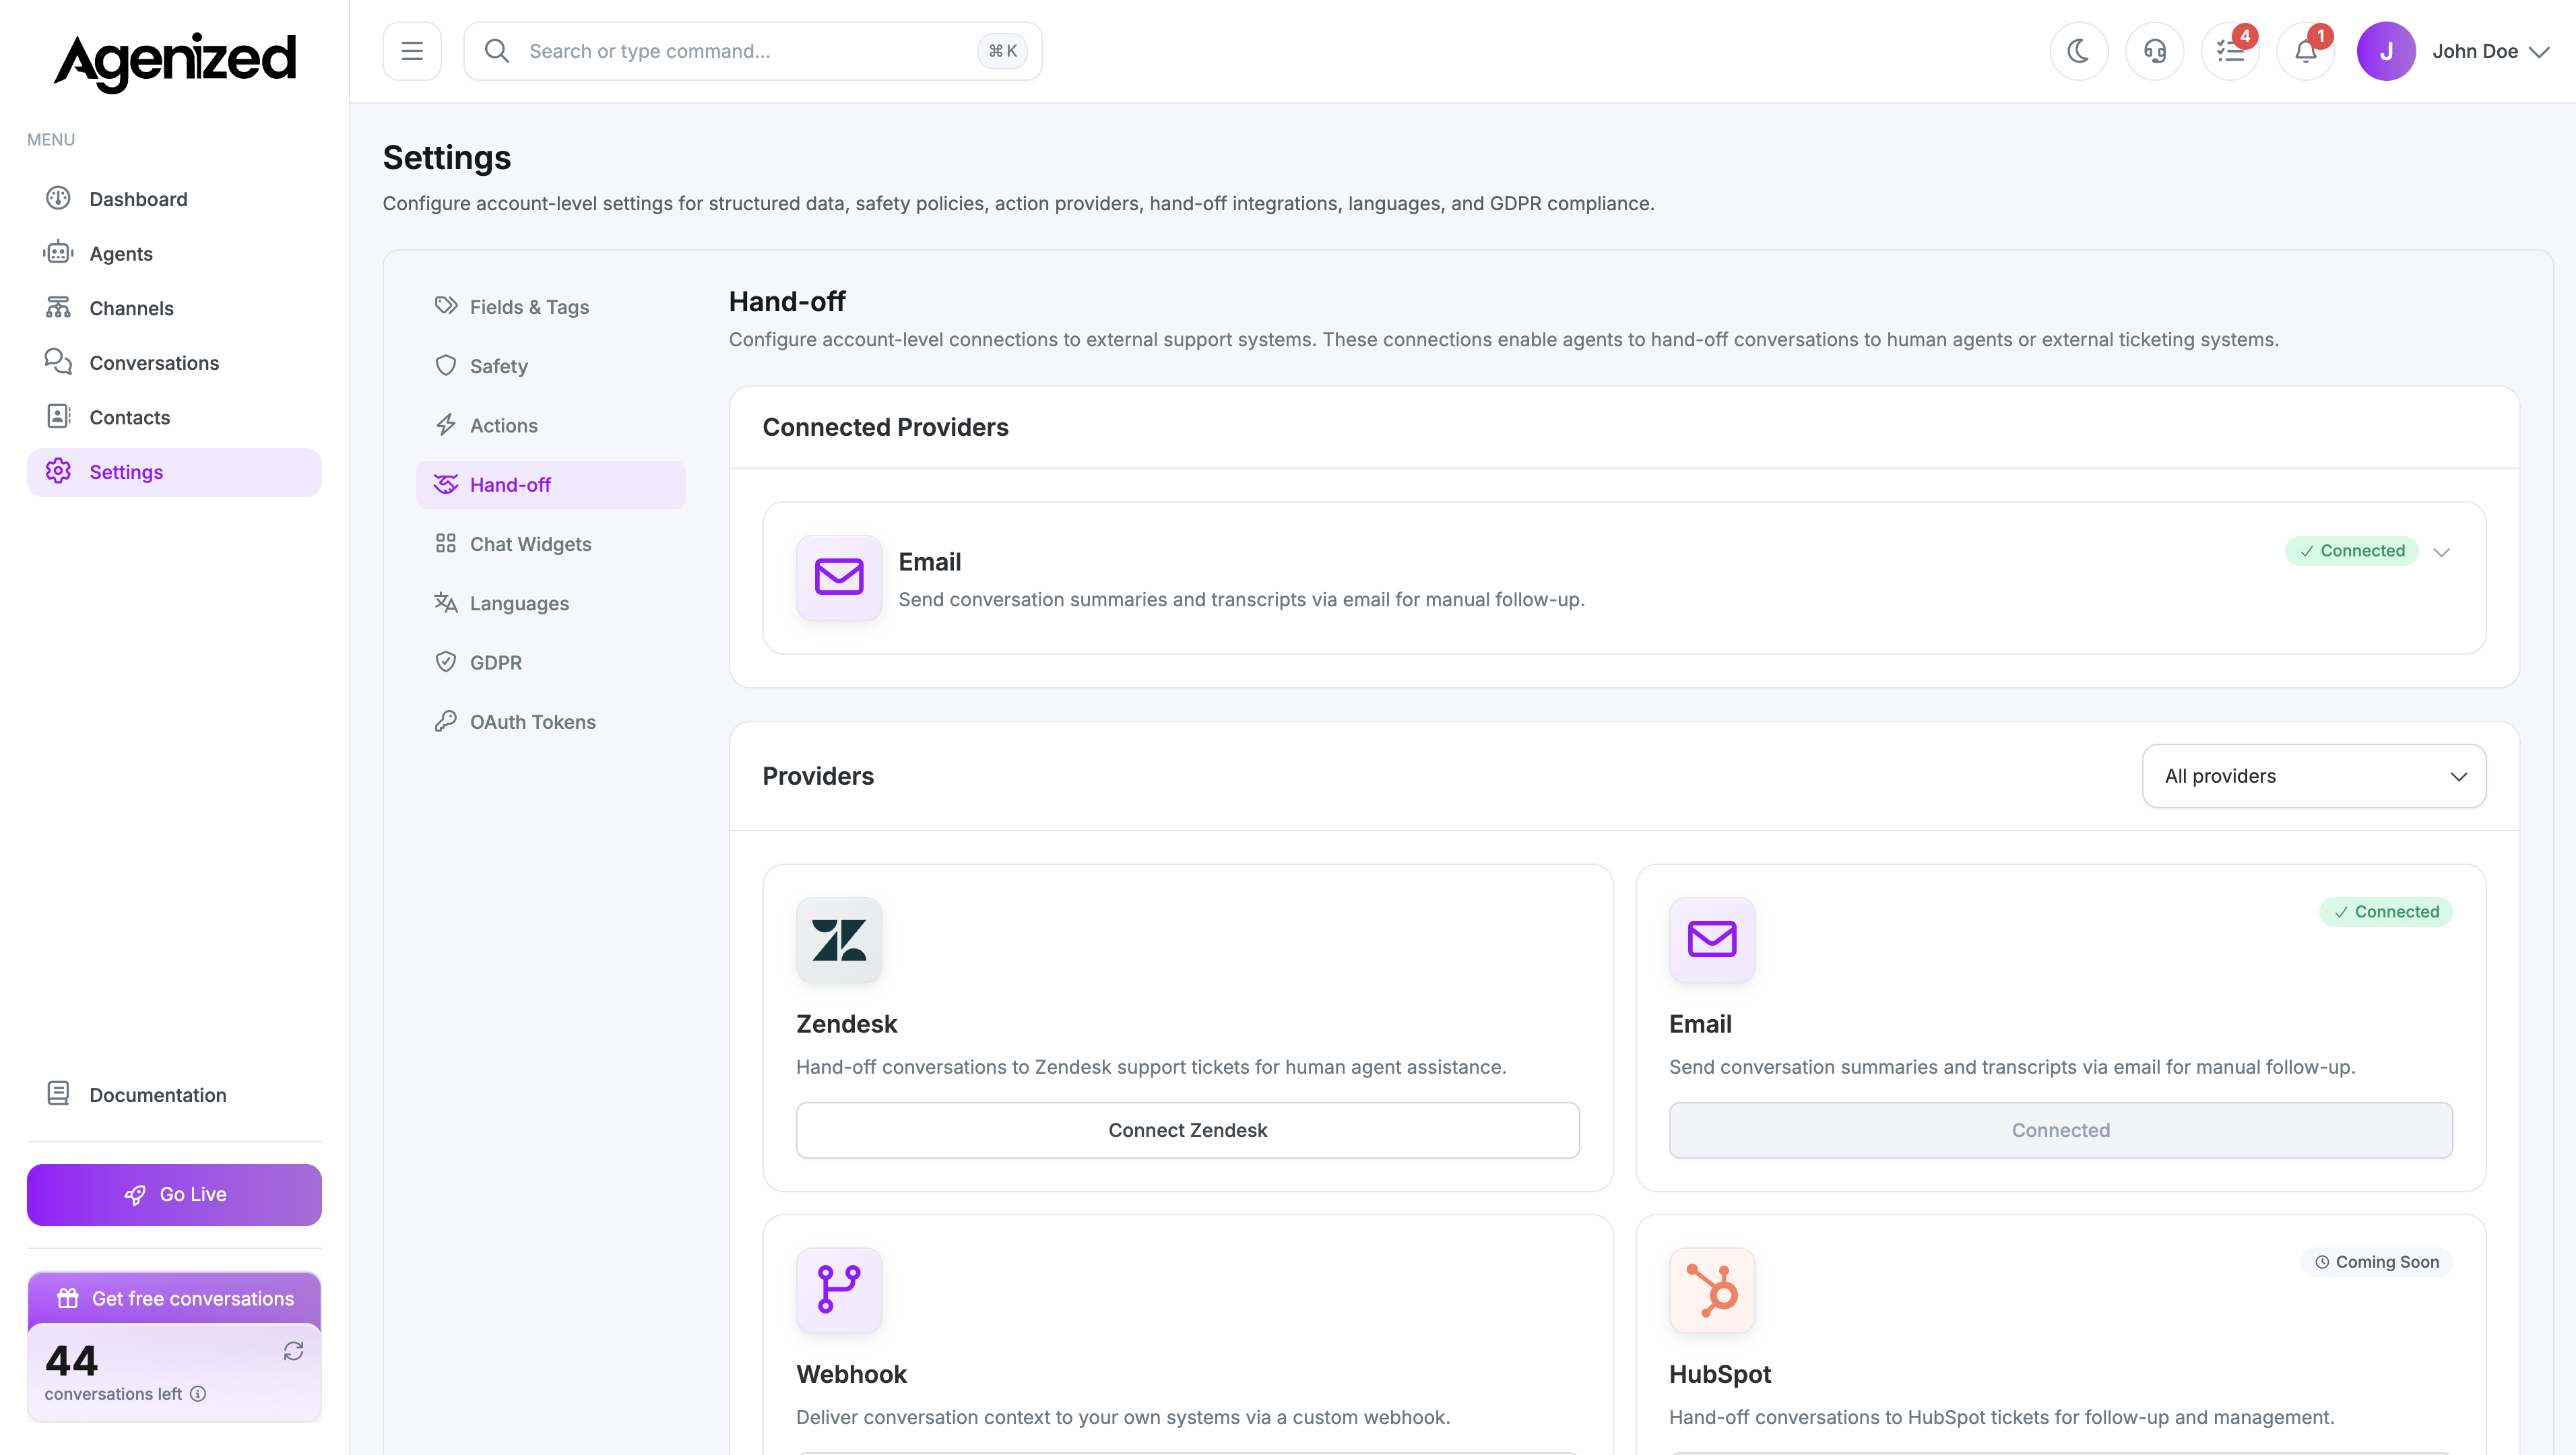The height and width of the screenshot is (1455, 2576).
Task: Open the notifications bell
Action: coord(2305,50)
